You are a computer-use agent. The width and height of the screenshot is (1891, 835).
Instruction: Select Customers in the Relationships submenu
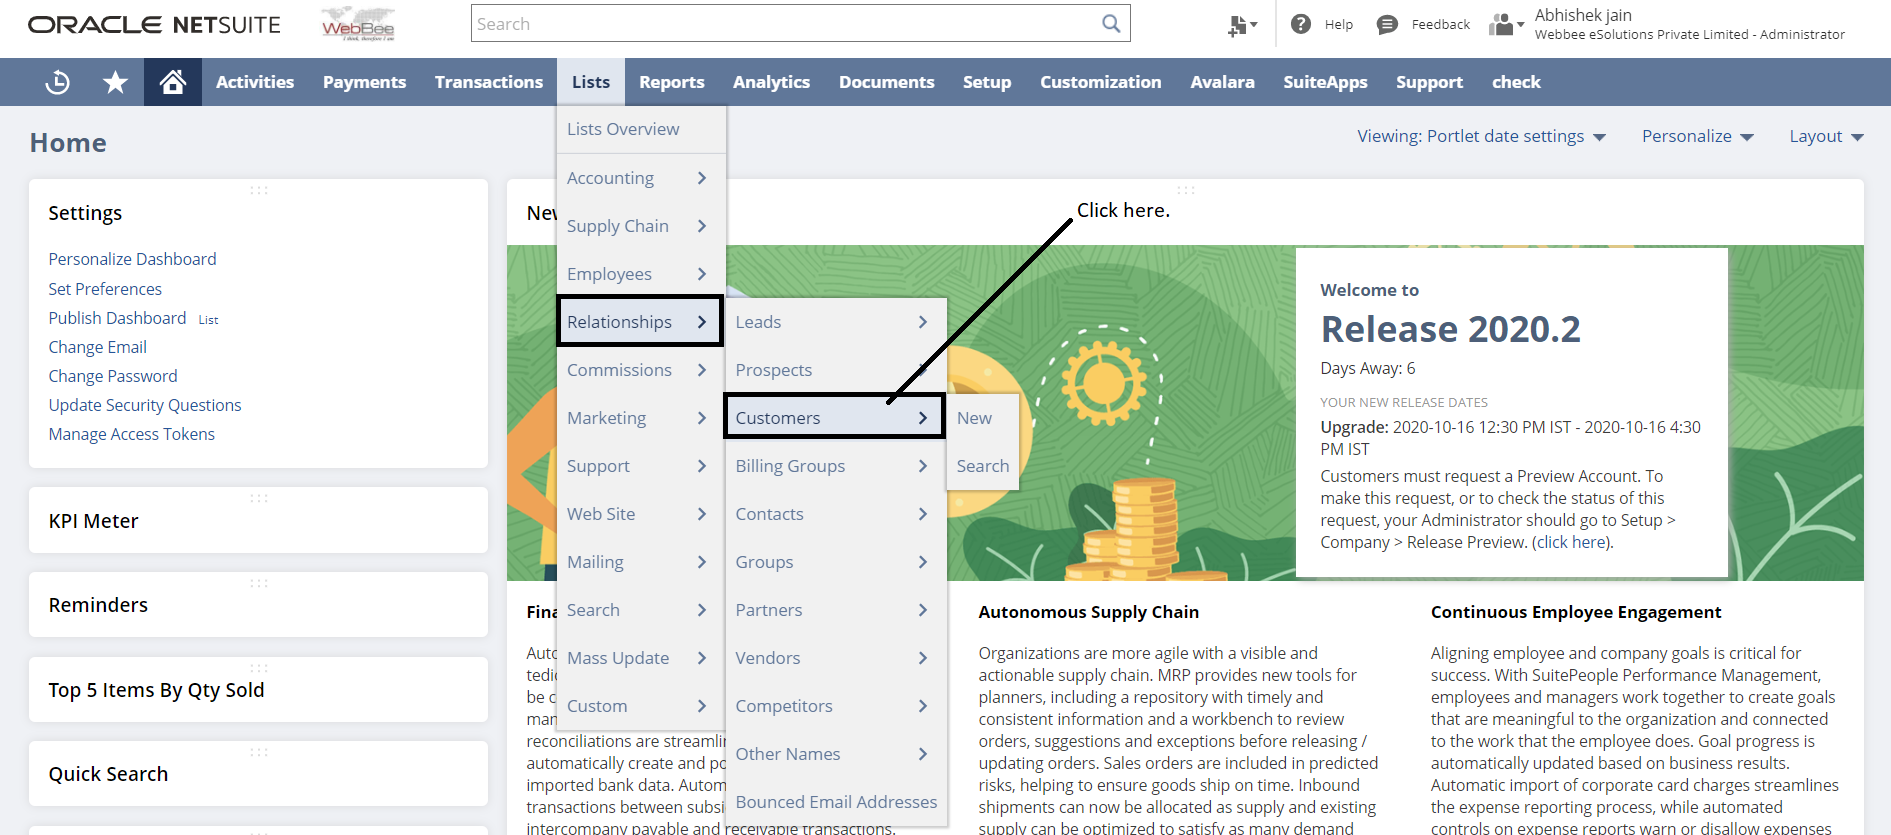point(835,417)
